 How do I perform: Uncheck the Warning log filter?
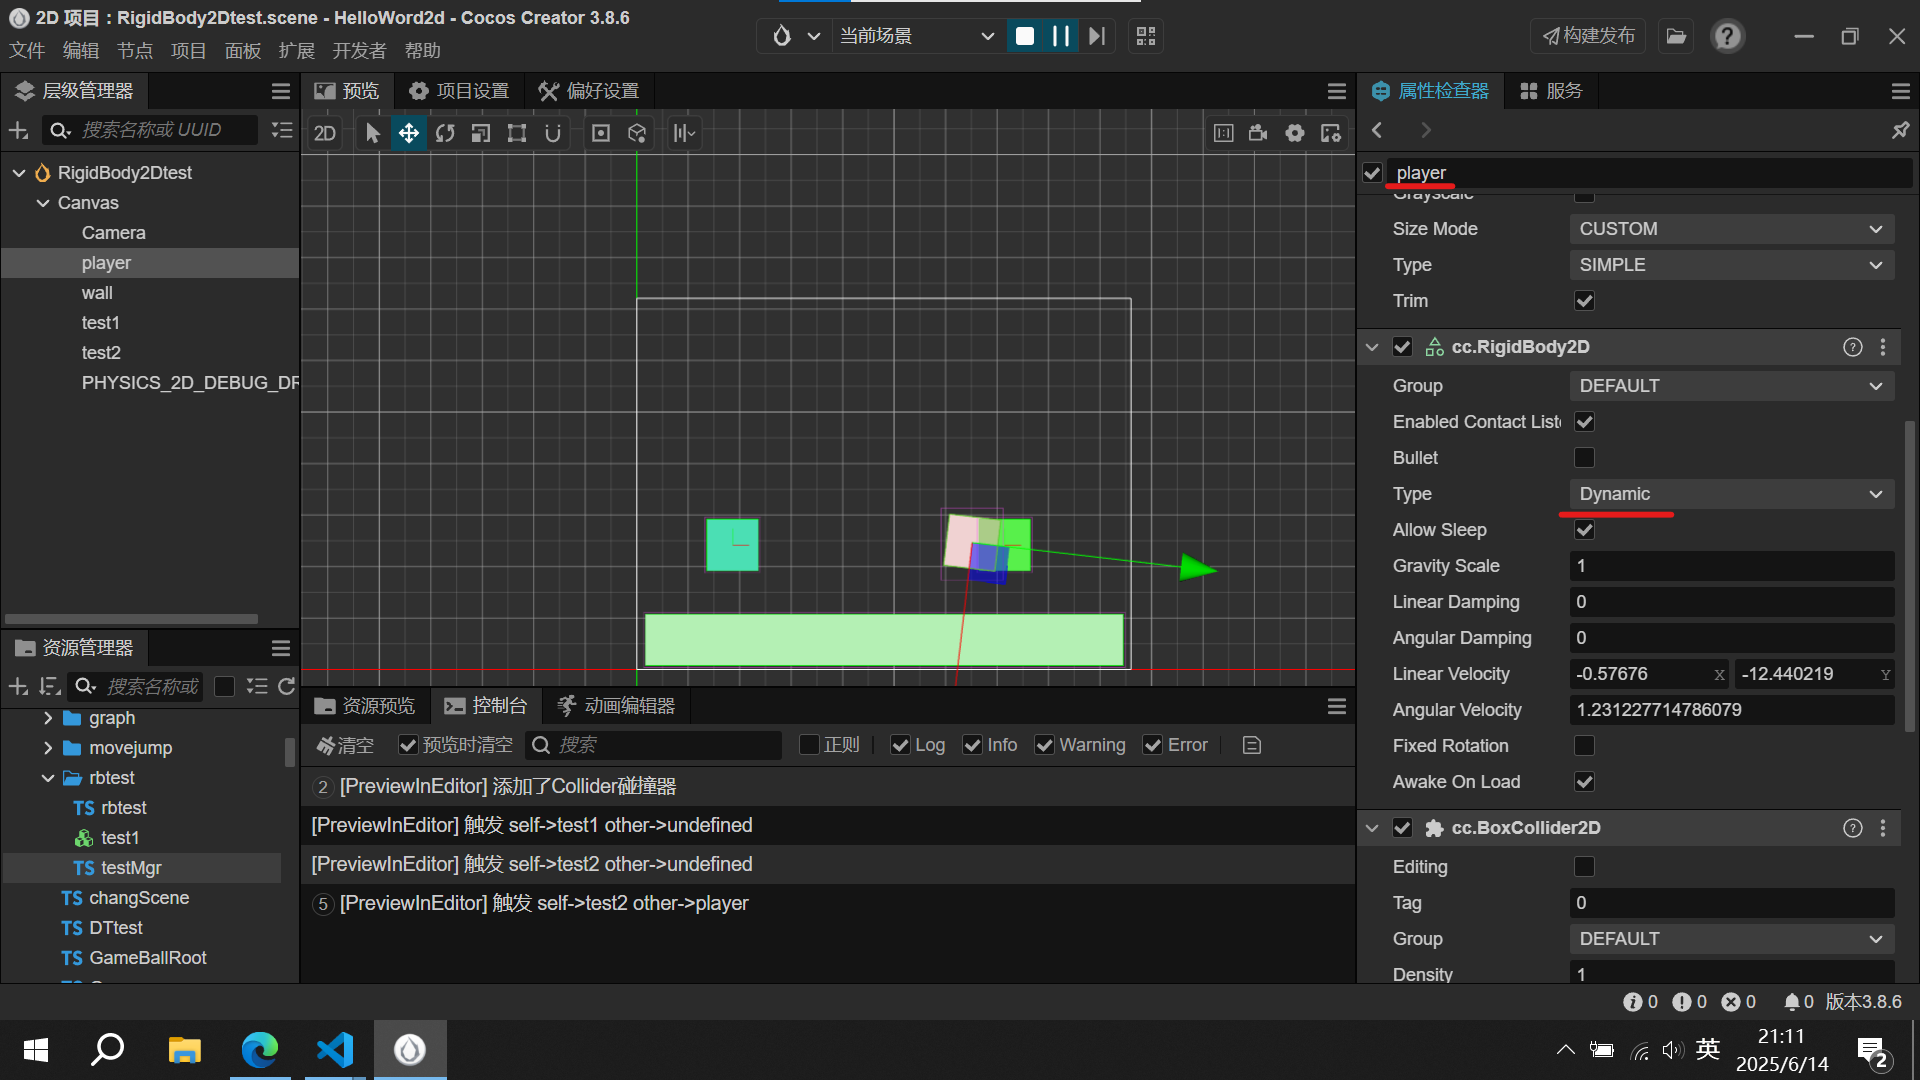click(x=1045, y=745)
